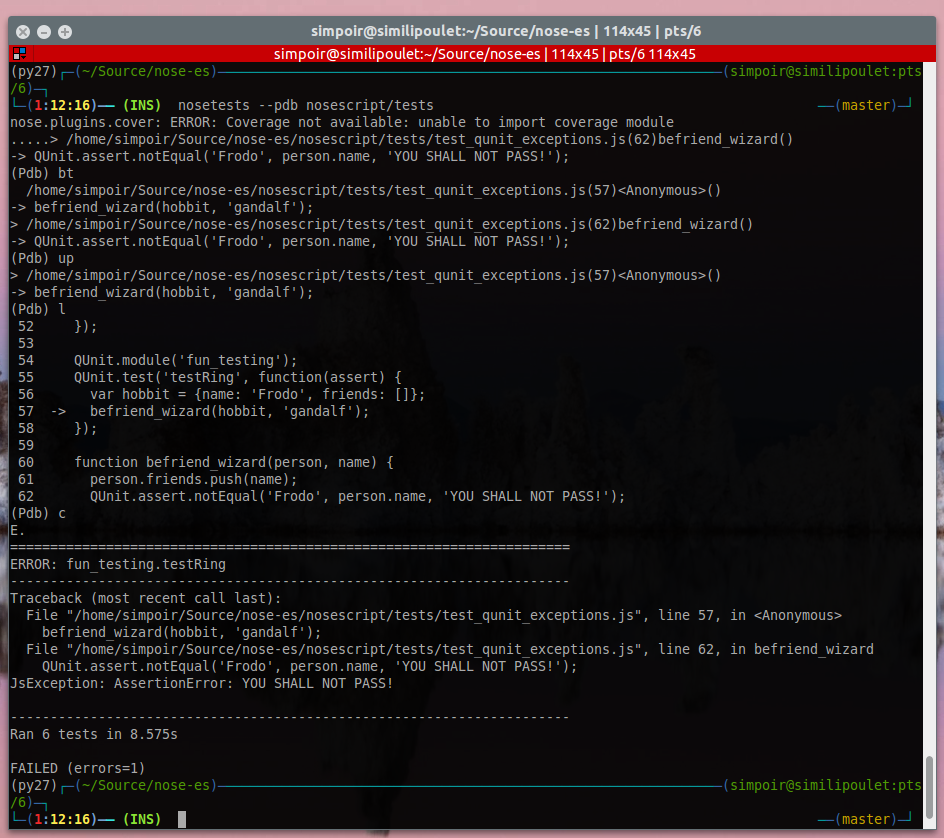Screen dimensions: 944x838
Task: Click the line 'nose.plugins.cover: ERROR: Coverage not available'
Action: [342, 122]
